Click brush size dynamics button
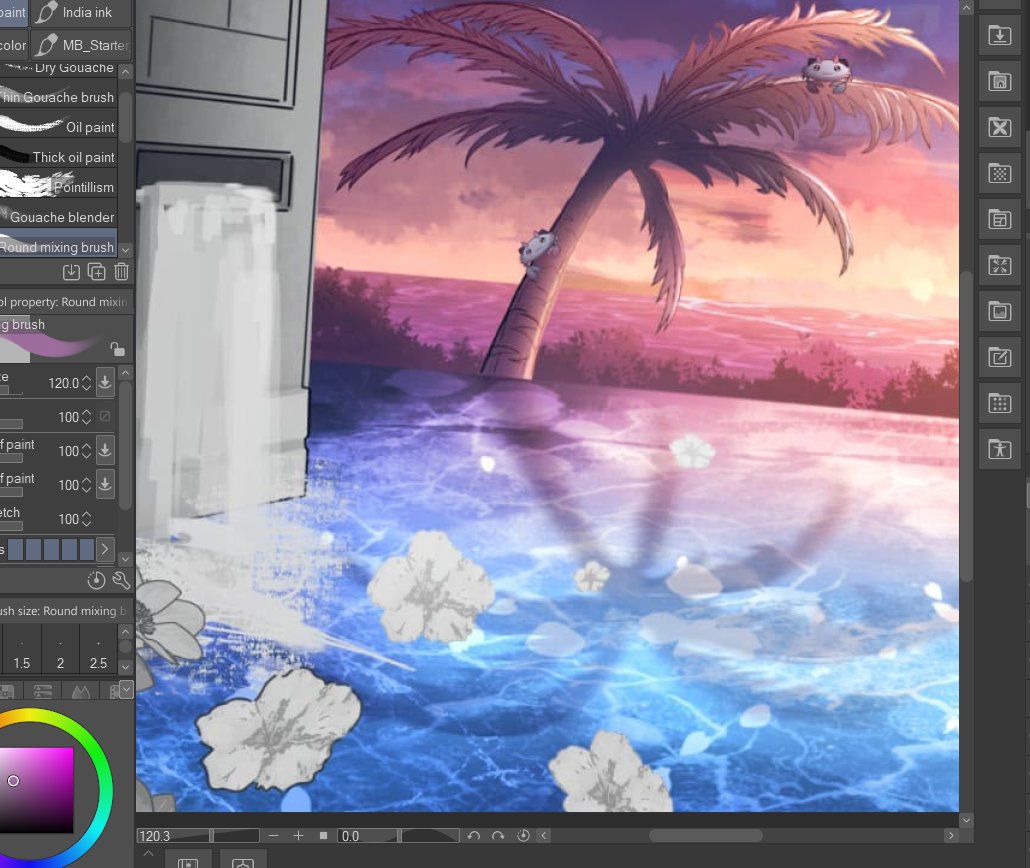 (x=105, y=382)
